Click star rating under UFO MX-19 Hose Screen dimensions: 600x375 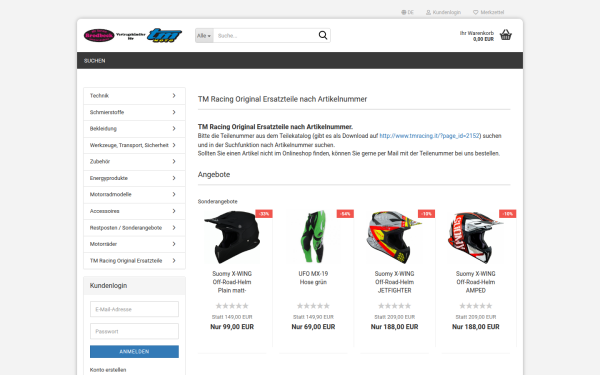[313, 306]
